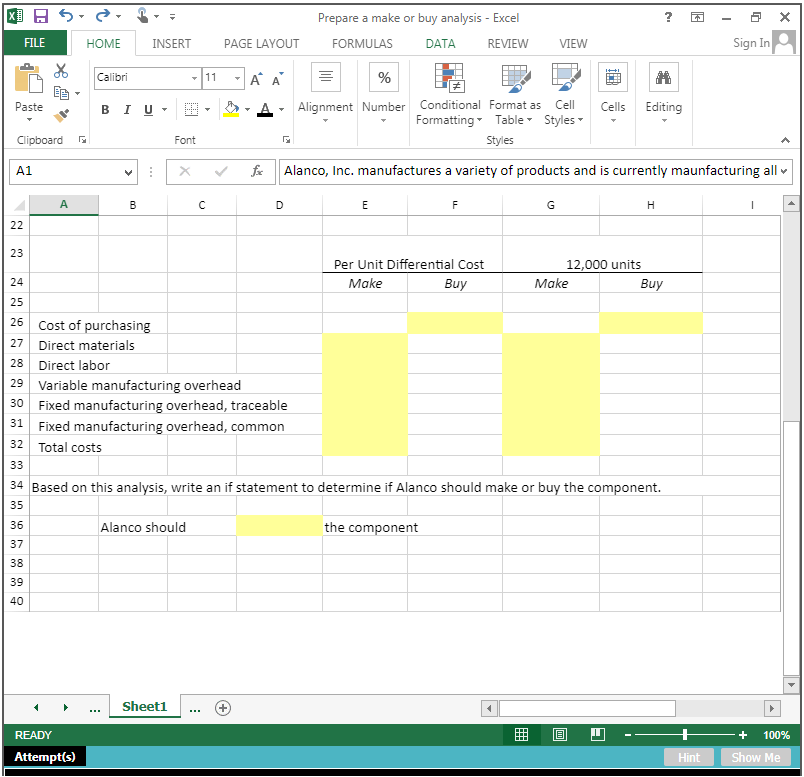Expand the Font Size dropdown

[x=238, y=78]
